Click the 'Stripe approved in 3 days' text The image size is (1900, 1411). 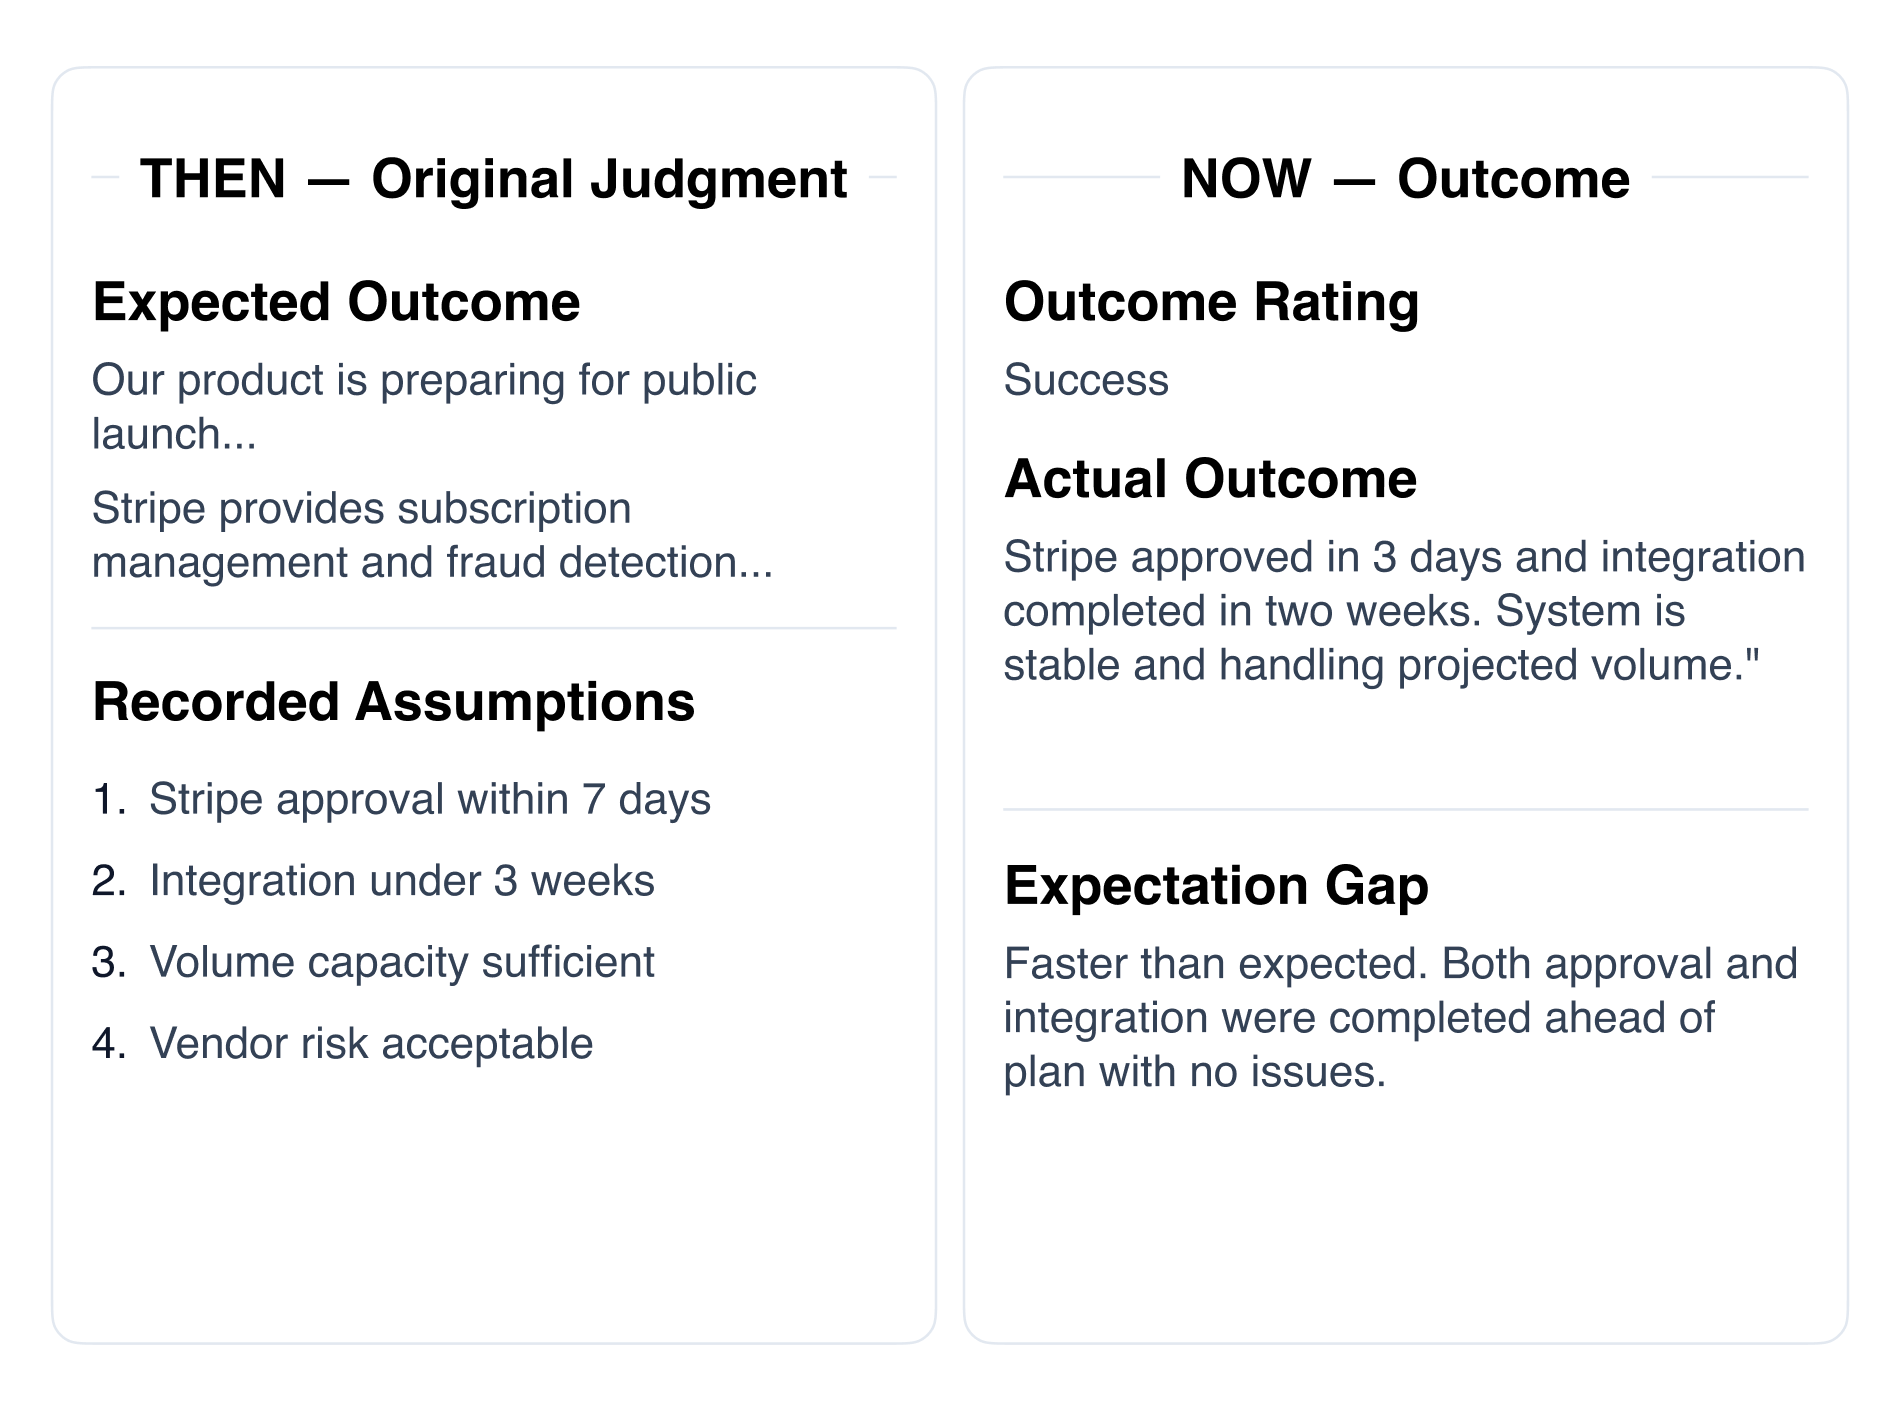coord(1404,611)
